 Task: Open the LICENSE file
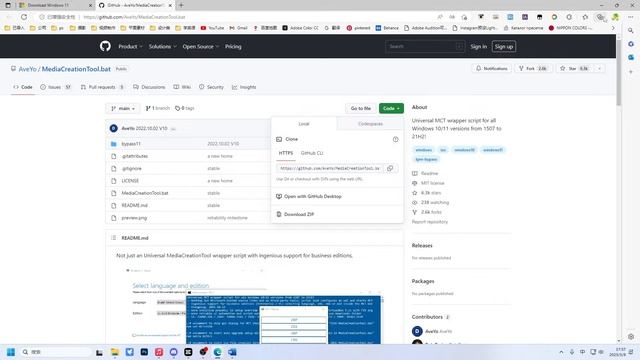[x=130, y=180]
